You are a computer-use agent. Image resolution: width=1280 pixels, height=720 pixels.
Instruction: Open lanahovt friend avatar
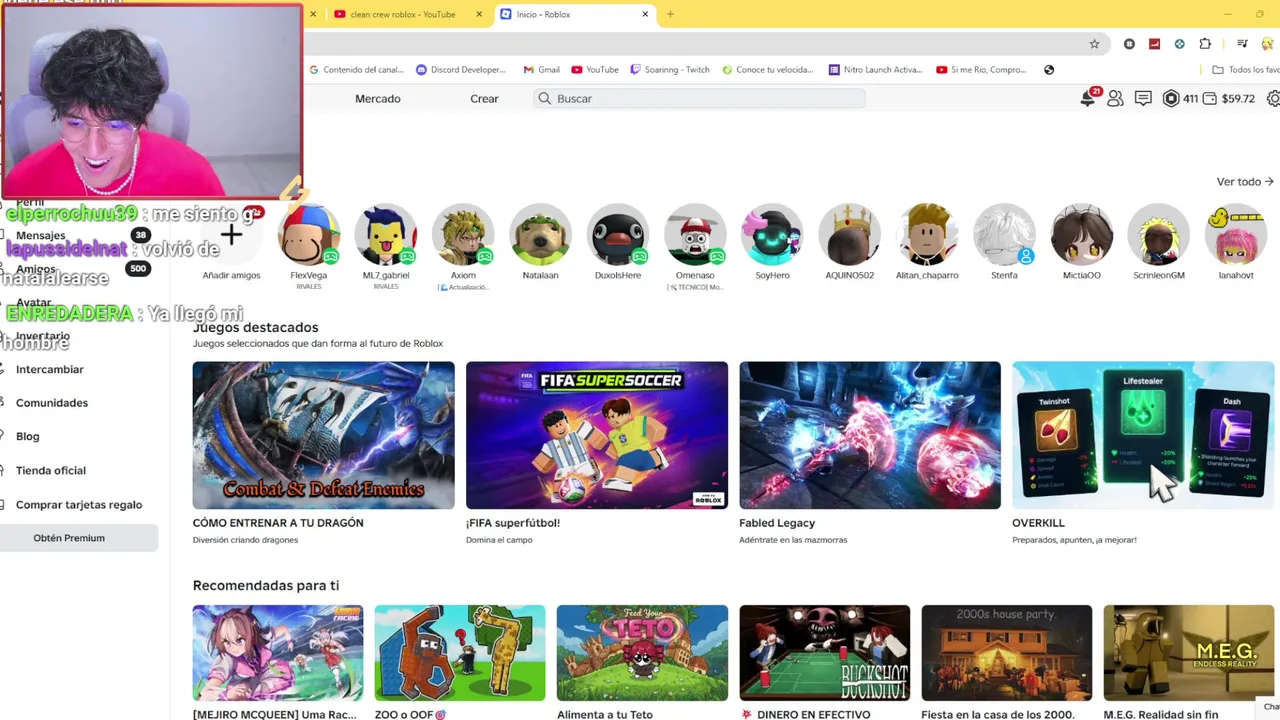point(1236,235)
